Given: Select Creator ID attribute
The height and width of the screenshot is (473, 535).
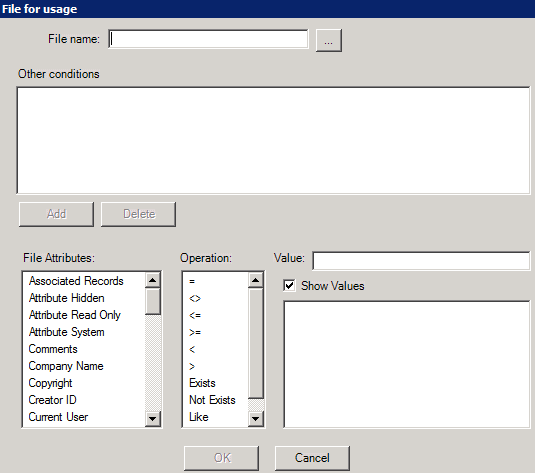Looking at the screenshot, I should point(53,400).
